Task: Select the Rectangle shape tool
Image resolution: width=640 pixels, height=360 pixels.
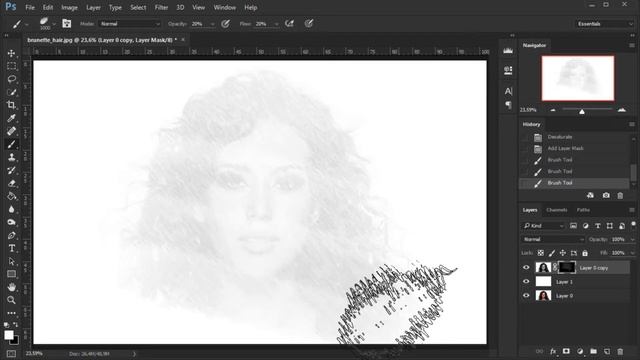Action: pos(11,274)
